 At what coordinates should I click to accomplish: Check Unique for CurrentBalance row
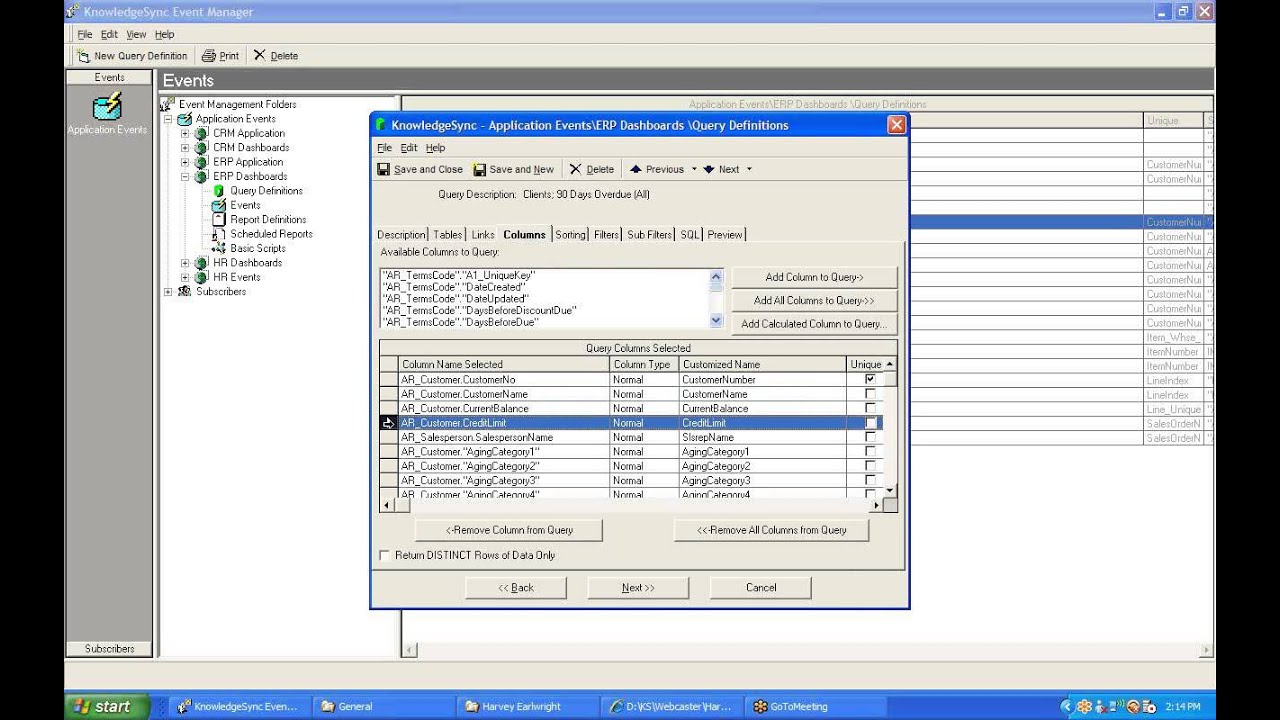tap(870, 408)
